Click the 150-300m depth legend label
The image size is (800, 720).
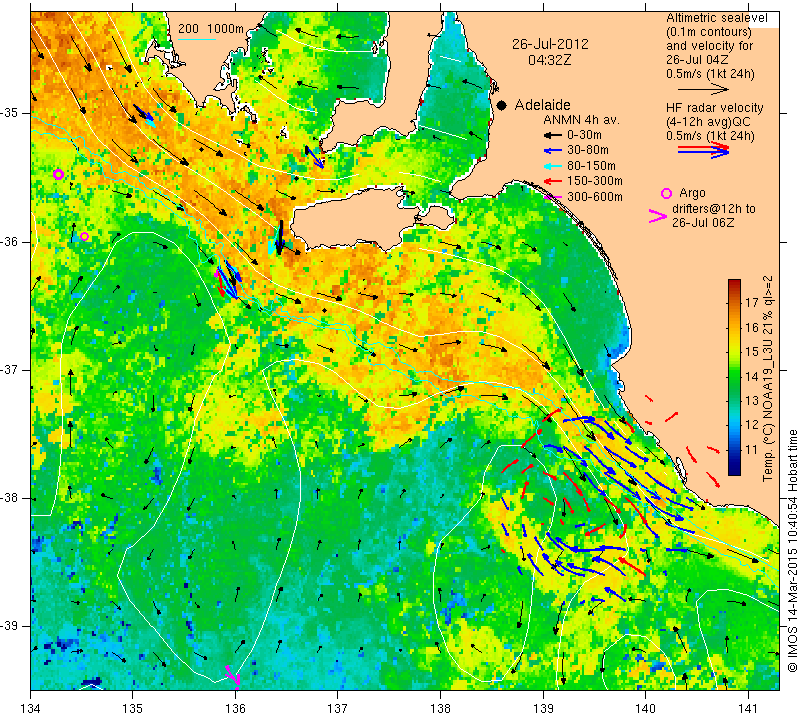595,181
